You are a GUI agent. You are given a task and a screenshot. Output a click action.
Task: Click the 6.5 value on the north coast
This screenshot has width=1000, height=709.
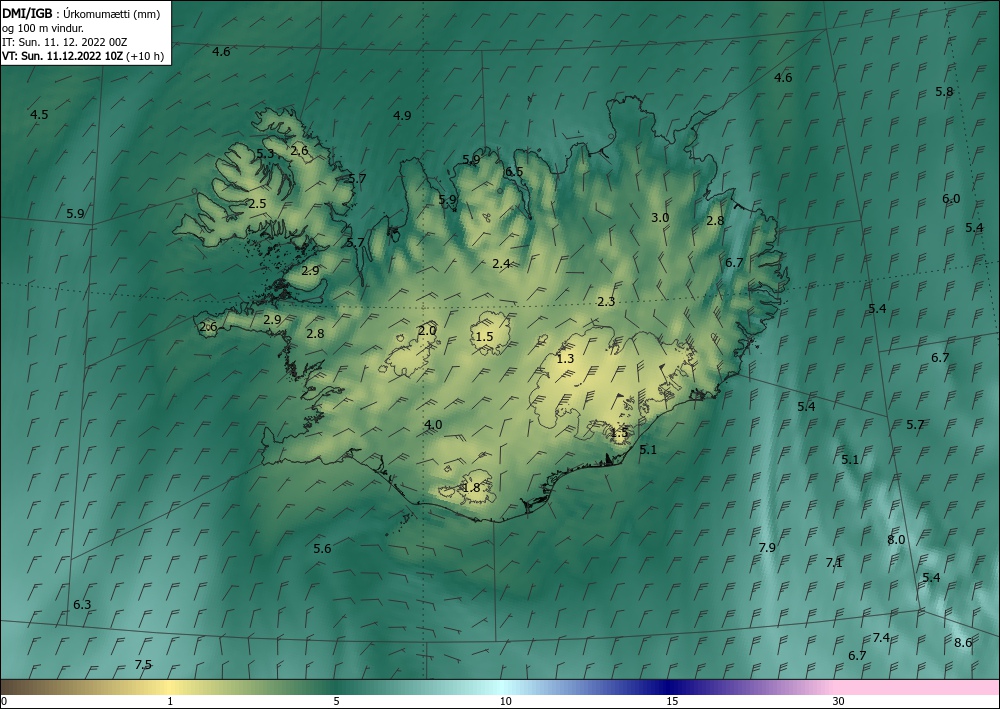click(x=514, y=172)
